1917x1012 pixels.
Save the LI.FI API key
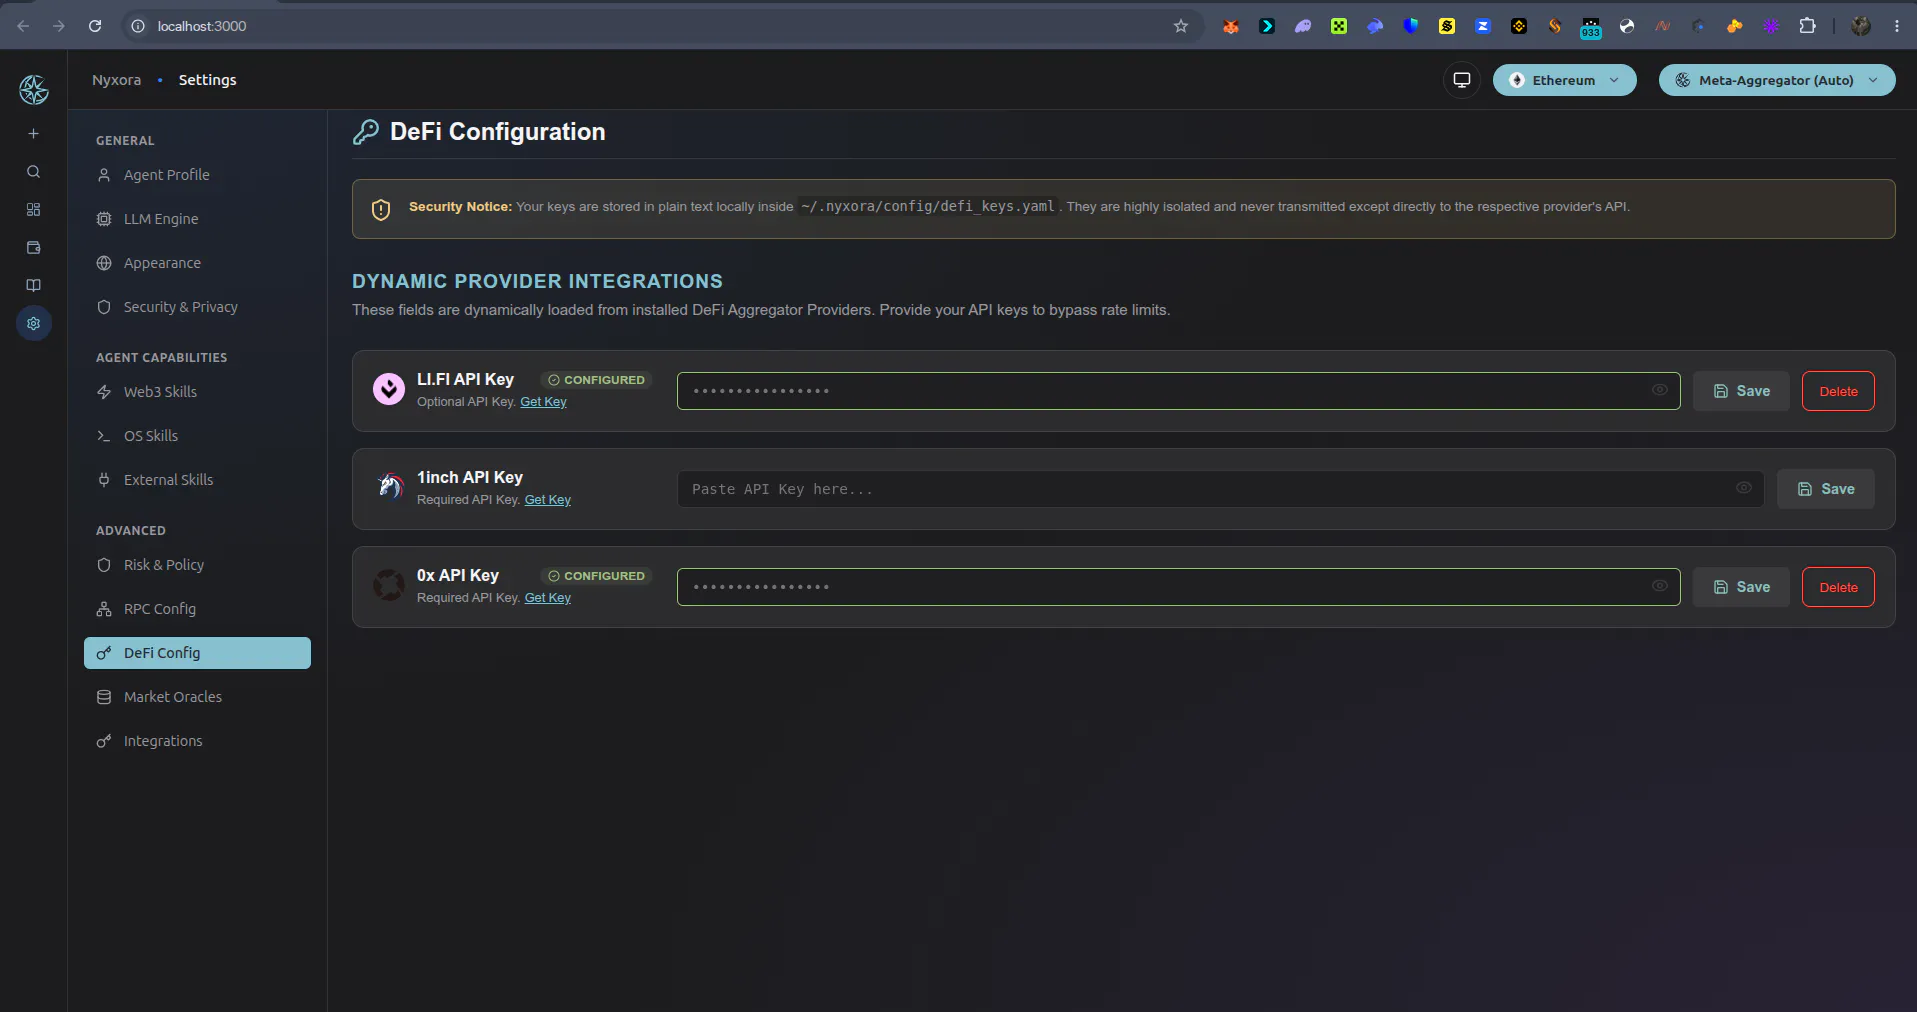1741,391
